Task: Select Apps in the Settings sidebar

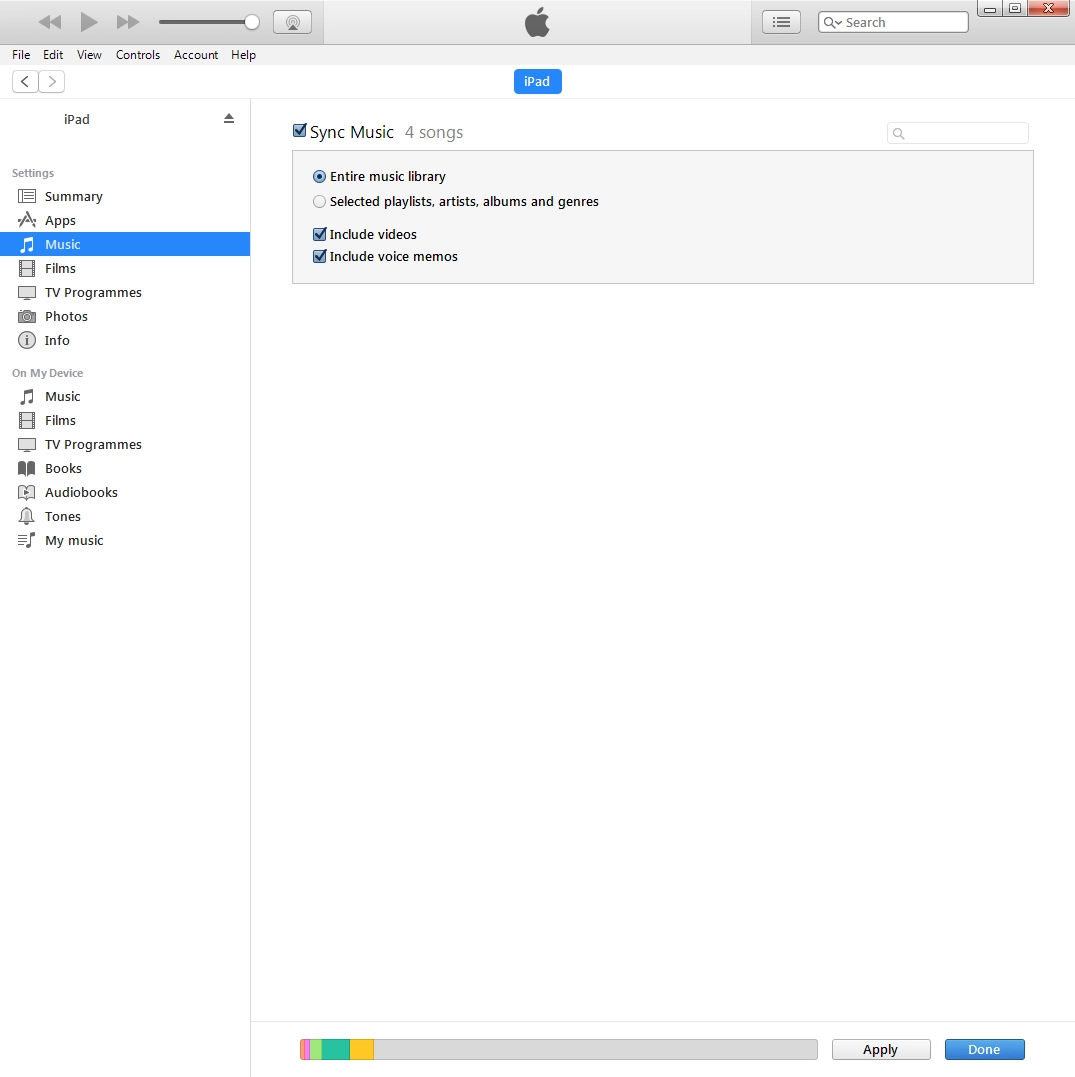Action: (60, 221)
